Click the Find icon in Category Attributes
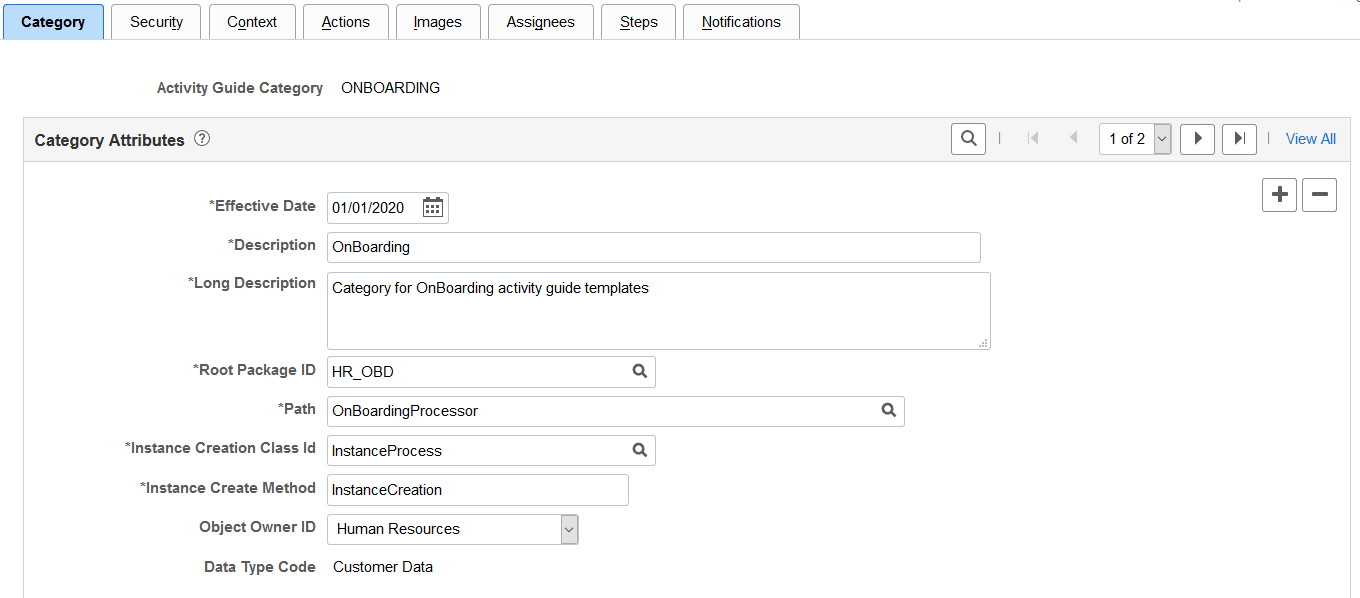Viewport: 1360px width, 598px height. (x=967, y=138)
